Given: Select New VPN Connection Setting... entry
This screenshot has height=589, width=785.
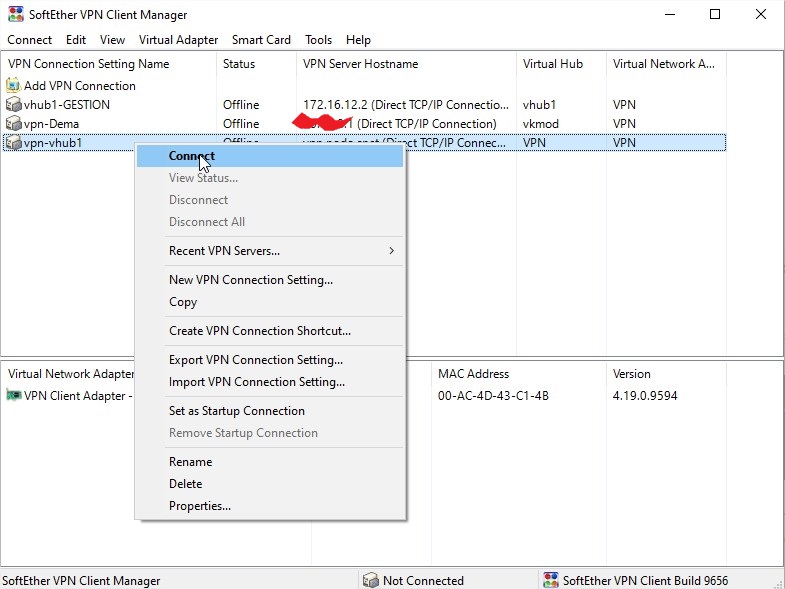Looking at the screenshot, I should click(x=270, y=279).
